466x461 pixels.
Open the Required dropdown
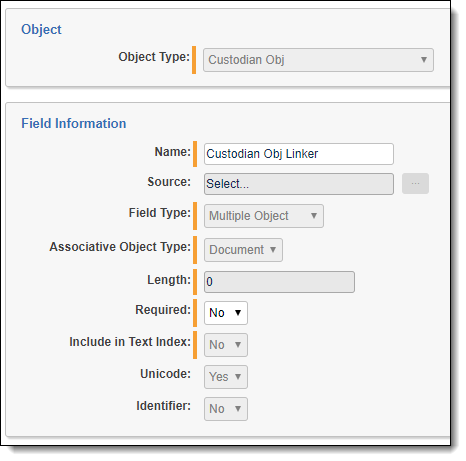click(x=226, y=313)
